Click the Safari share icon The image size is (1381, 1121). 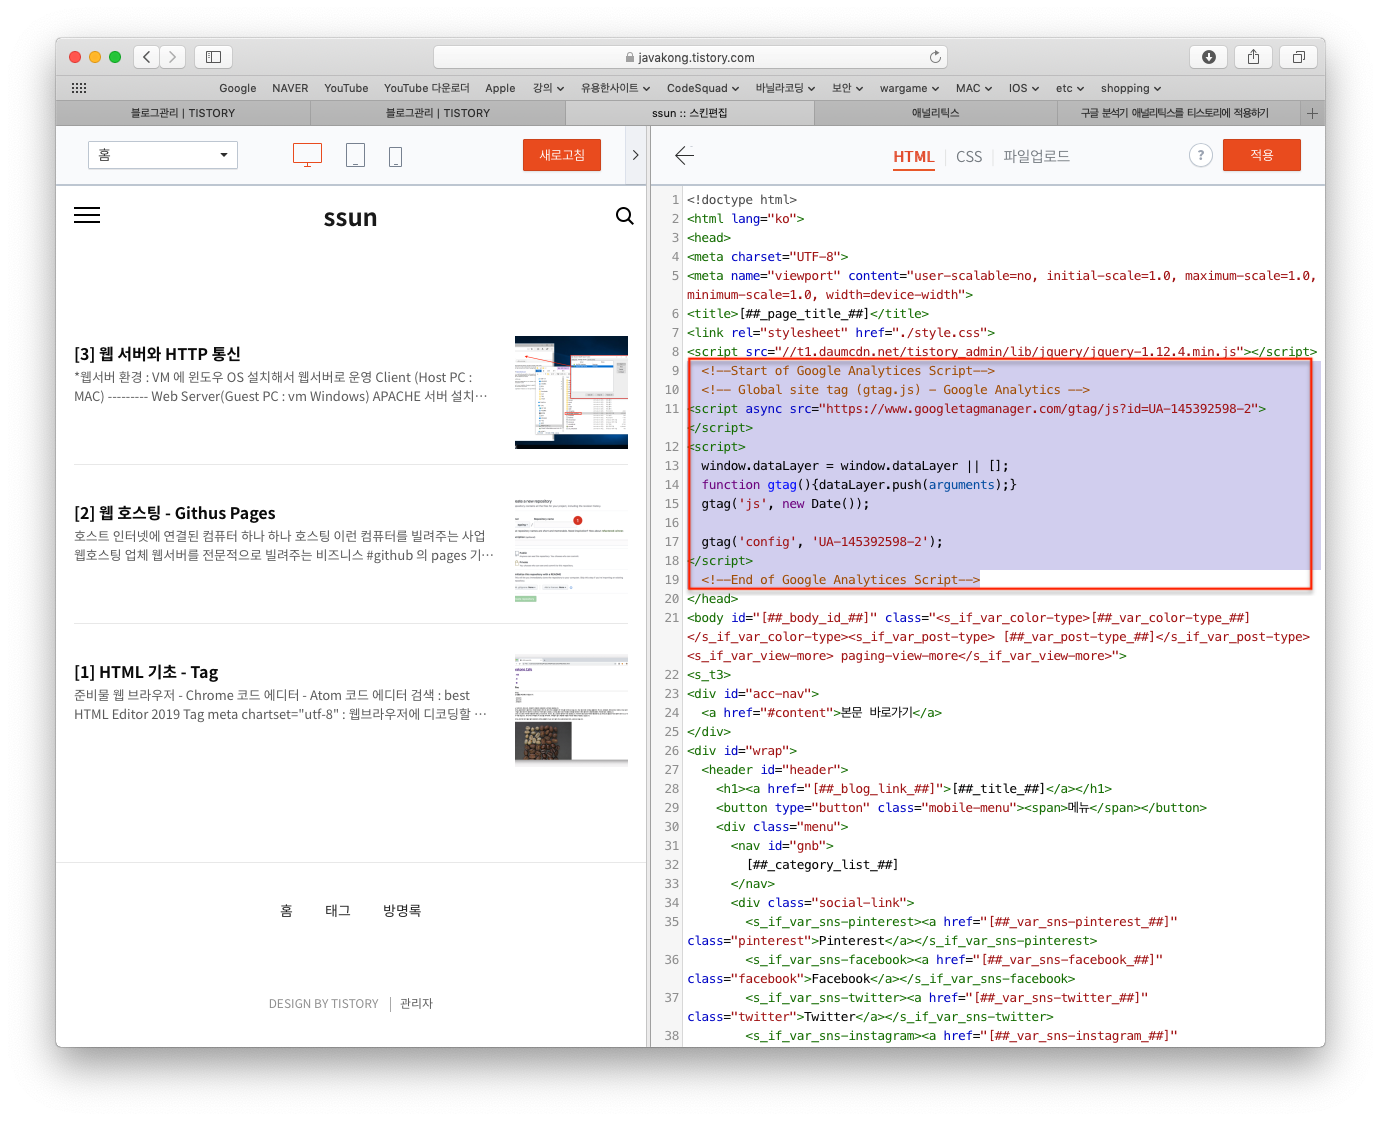(x=1253, y=57)
